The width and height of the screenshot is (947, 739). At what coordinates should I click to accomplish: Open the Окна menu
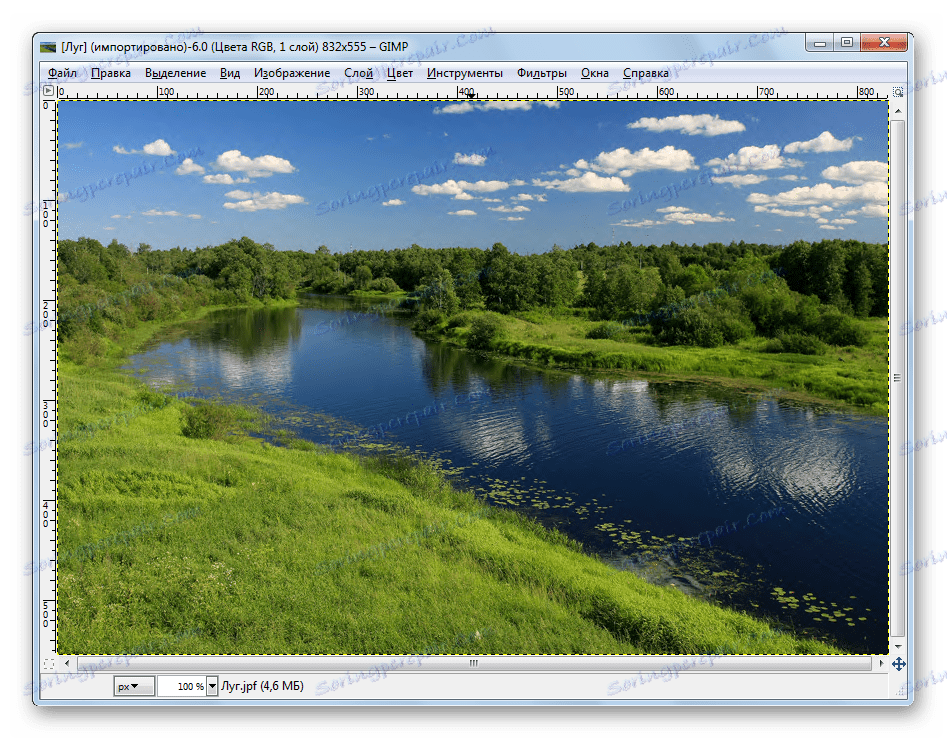[594, 73]
